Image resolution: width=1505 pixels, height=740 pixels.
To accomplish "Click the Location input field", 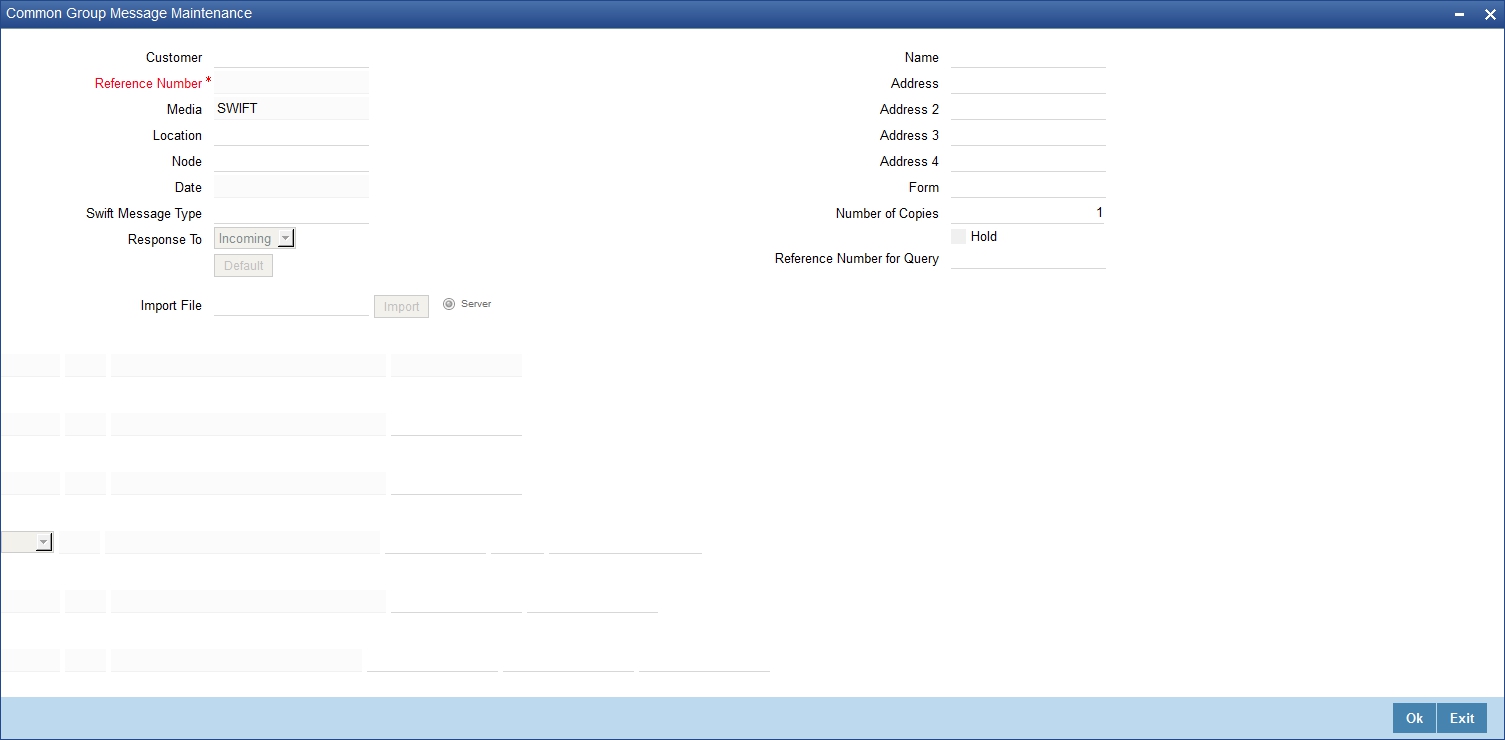I will click(x=291, y=135).
